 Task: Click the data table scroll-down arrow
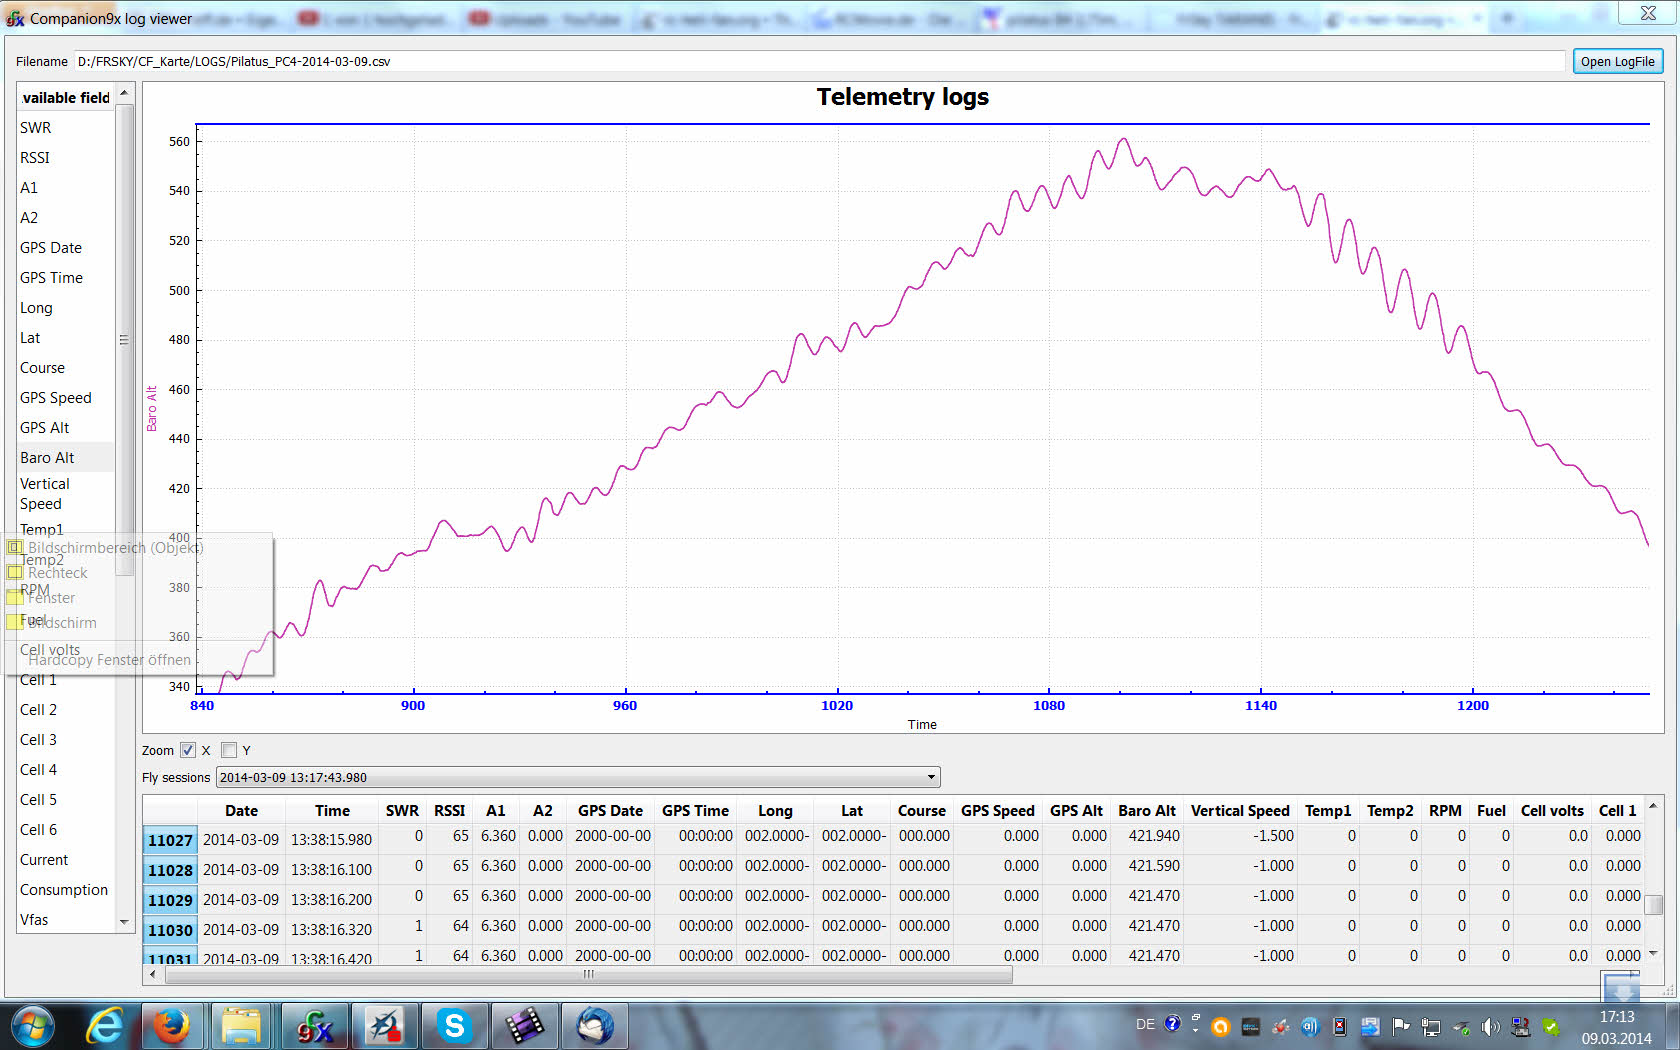(1653, 954)
